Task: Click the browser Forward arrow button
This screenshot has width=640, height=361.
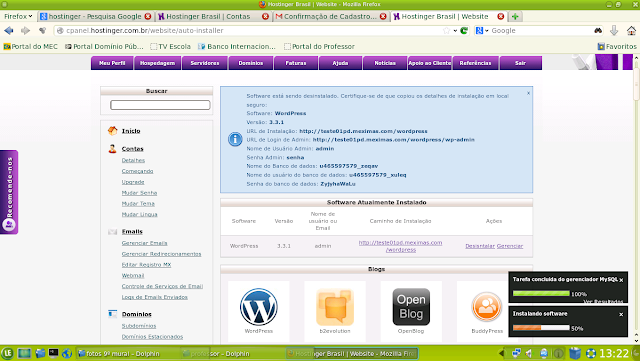Action: [25, 31]
